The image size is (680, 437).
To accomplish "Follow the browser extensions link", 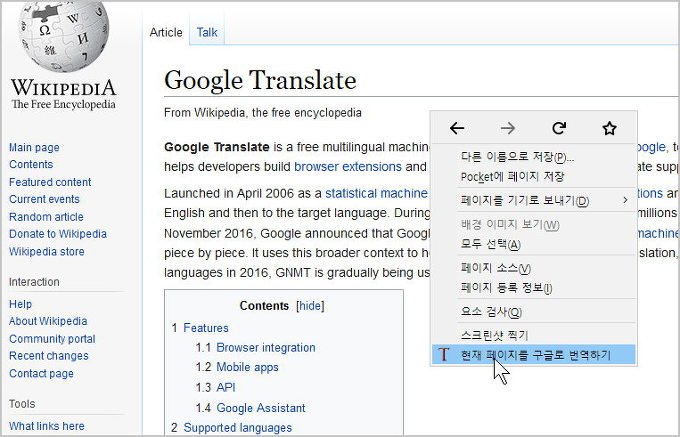I will click(348, 167).
